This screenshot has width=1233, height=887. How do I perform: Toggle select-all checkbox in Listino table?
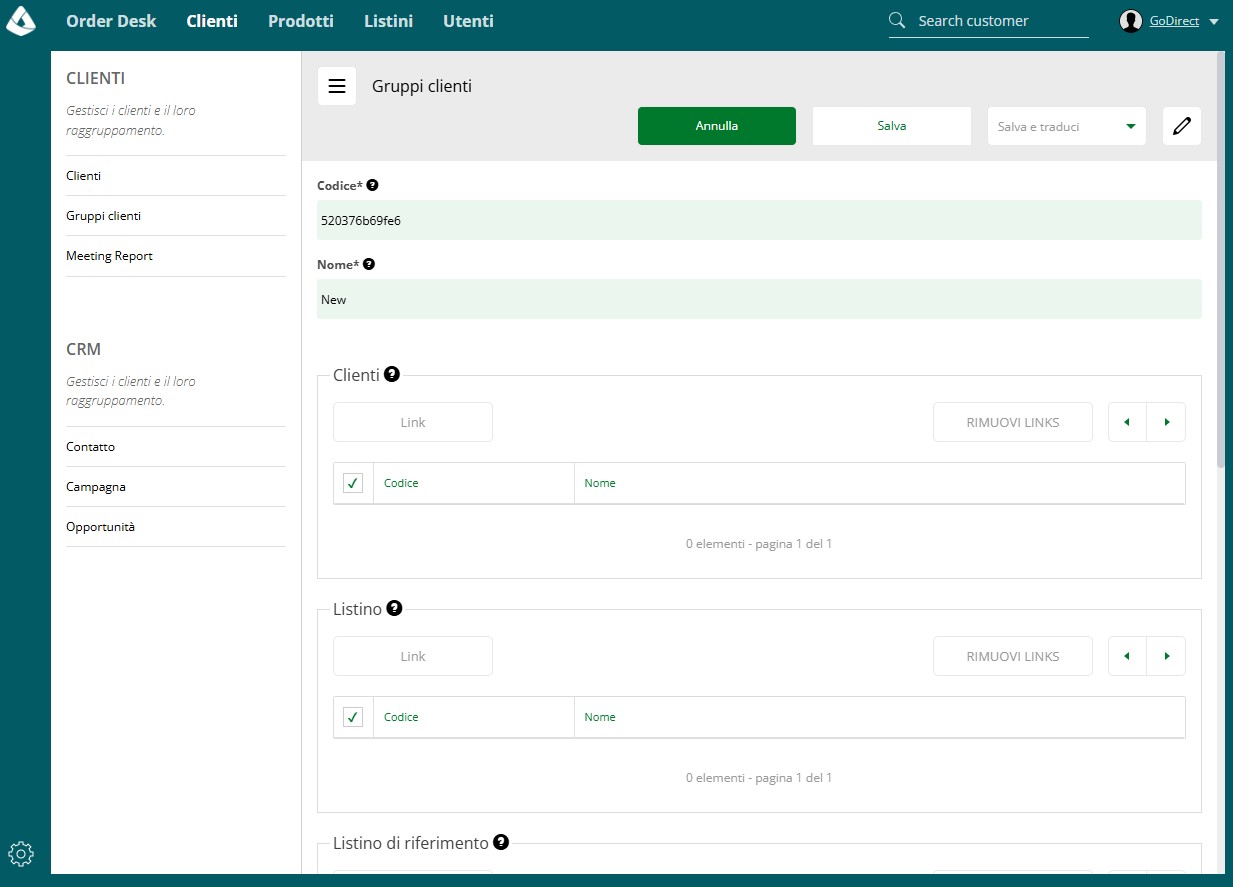coord(353,717)
